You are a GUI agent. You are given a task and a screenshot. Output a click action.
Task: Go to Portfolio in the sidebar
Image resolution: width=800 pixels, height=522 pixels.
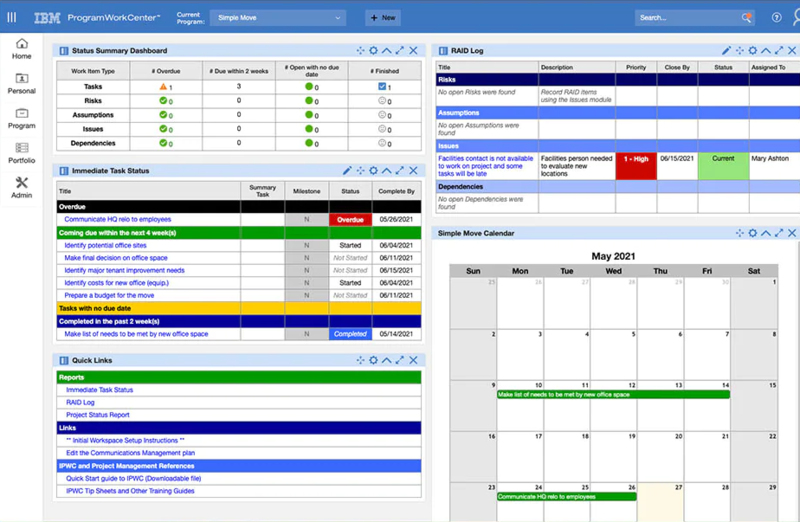pos(22,153)
